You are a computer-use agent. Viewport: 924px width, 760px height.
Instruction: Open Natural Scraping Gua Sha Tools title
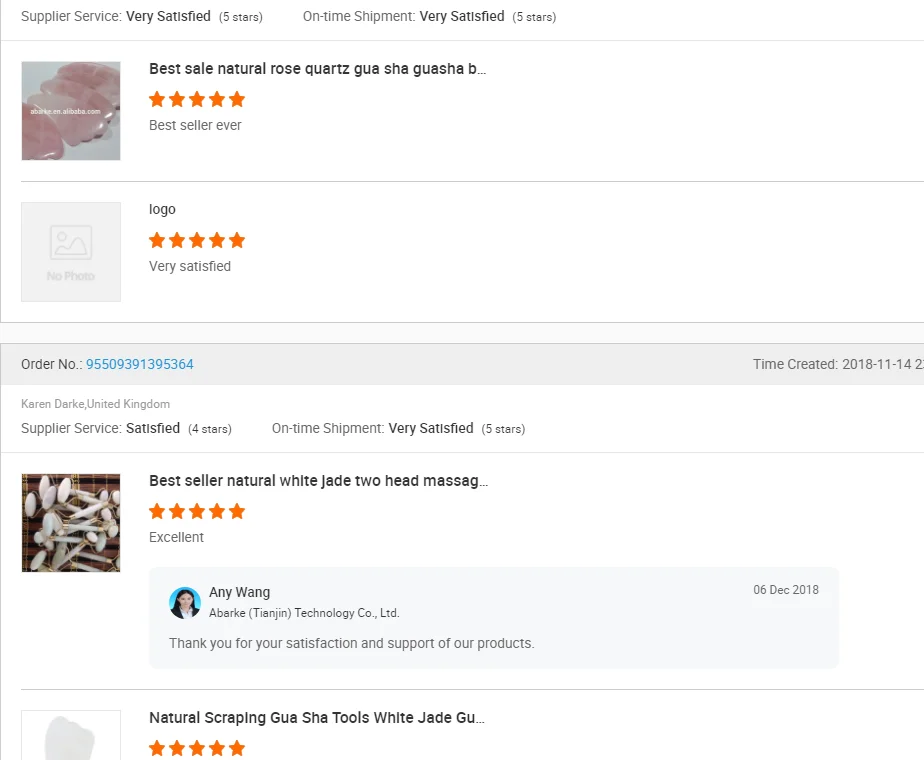click(x=317, y=718)
